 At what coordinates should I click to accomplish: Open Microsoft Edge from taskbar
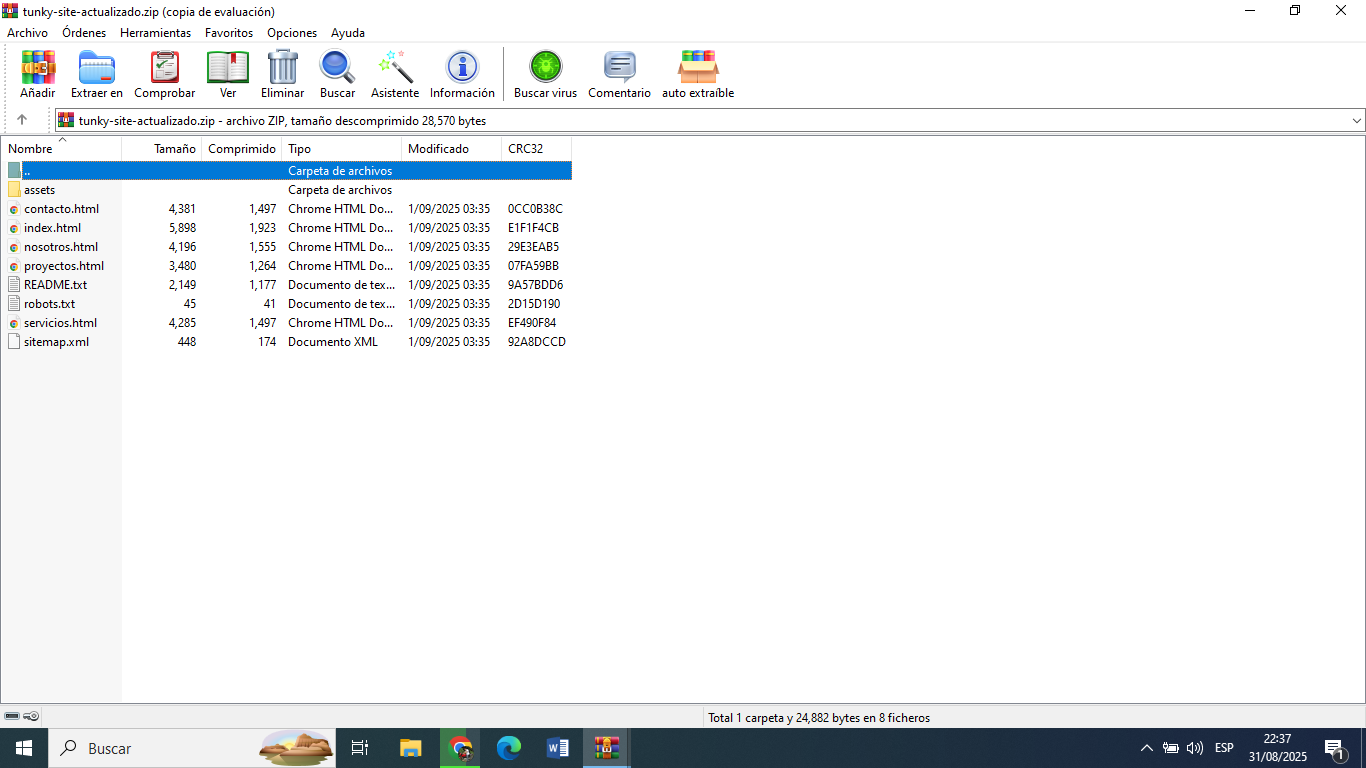pyautogui.click(x=509, y=748)
